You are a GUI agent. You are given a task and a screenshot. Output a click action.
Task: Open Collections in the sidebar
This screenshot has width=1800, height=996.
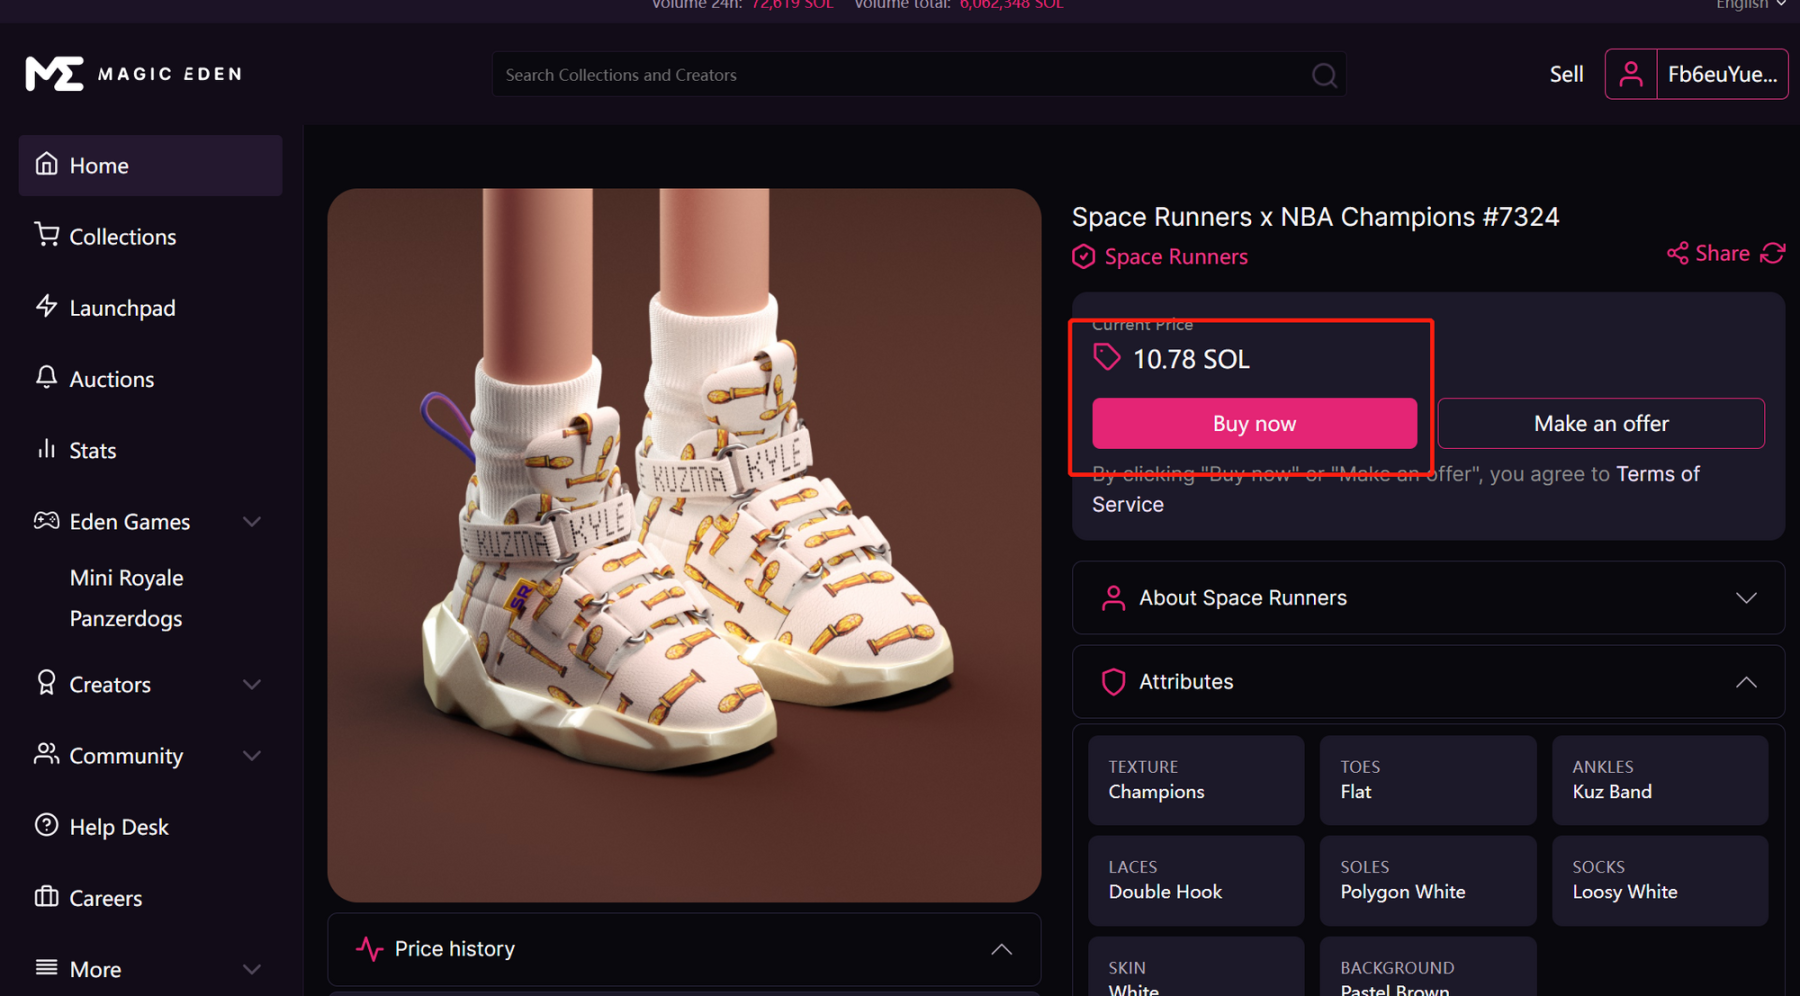pyautogui.click(x=122, y=237)
